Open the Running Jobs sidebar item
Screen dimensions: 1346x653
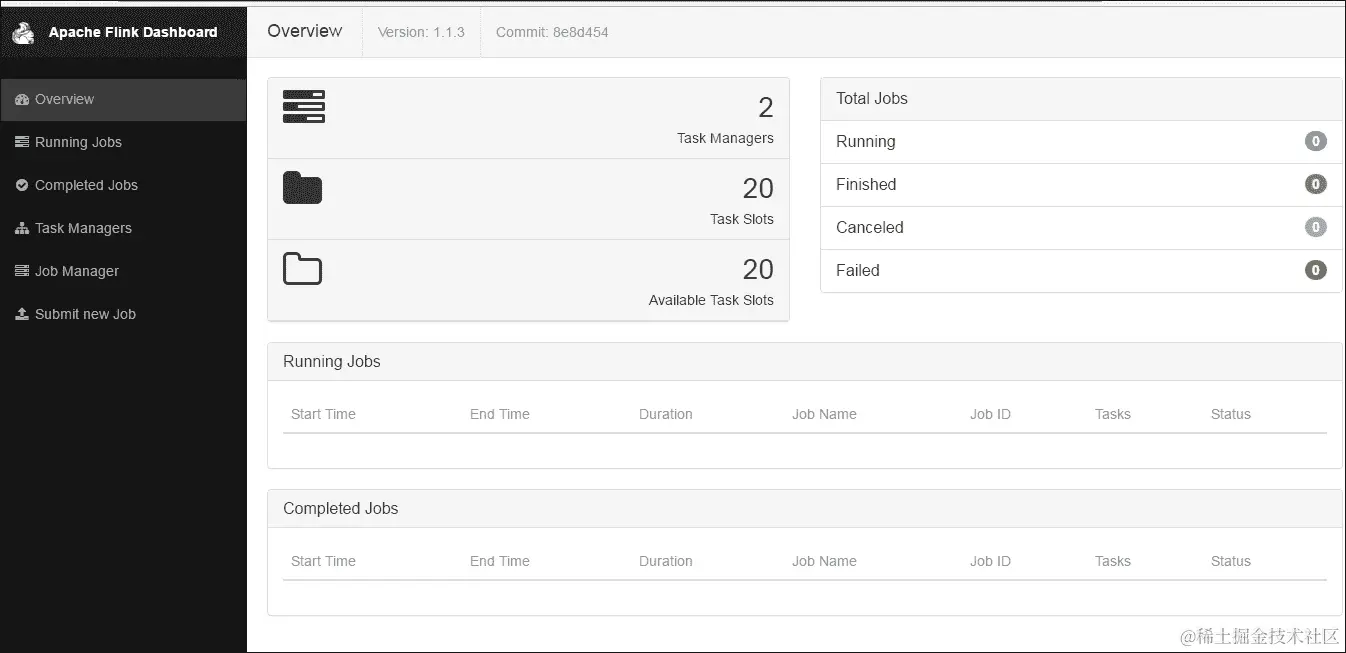pyautogui.click(x=78, y=142)
